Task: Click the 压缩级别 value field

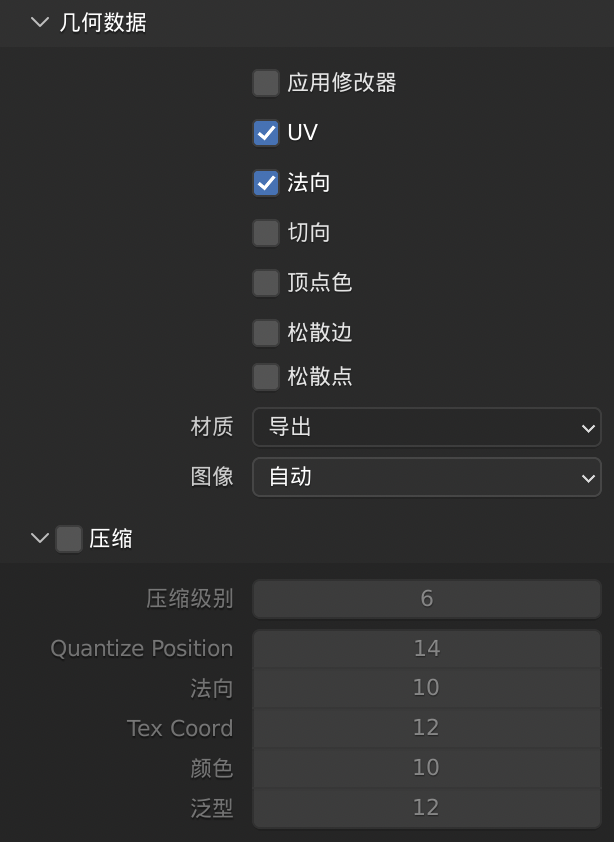Action: (x=426, y=599)
